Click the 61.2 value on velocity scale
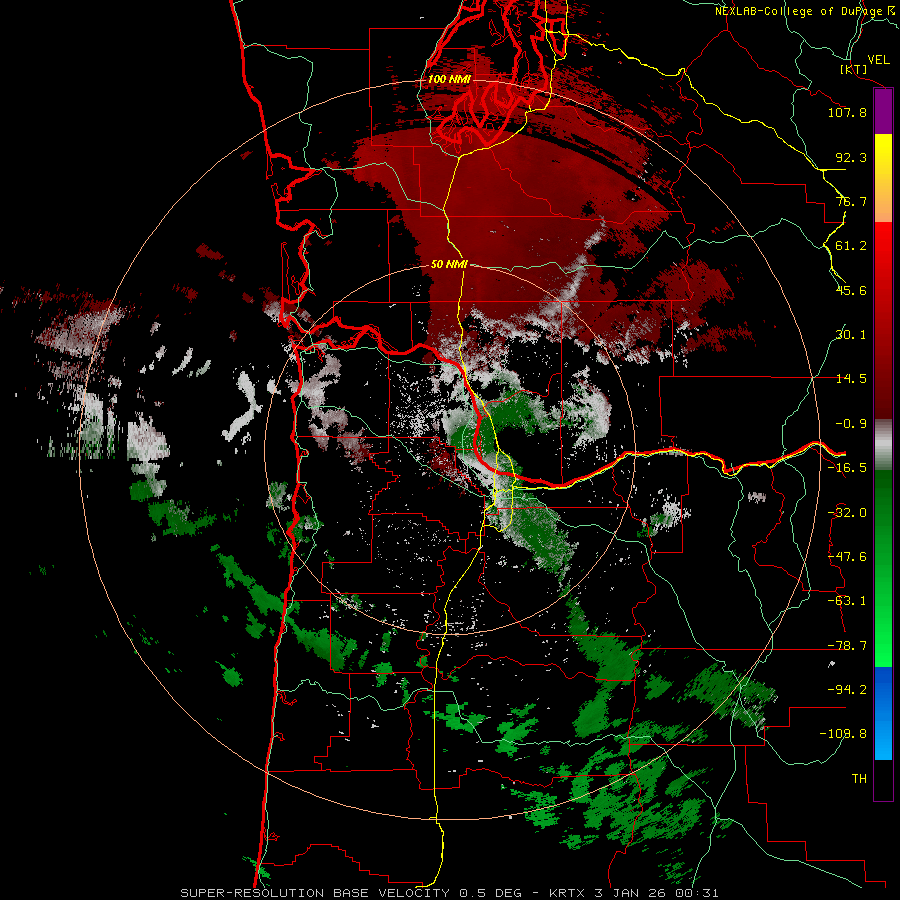900x900 pixels. pyautogui.click(x=851, y=246)
